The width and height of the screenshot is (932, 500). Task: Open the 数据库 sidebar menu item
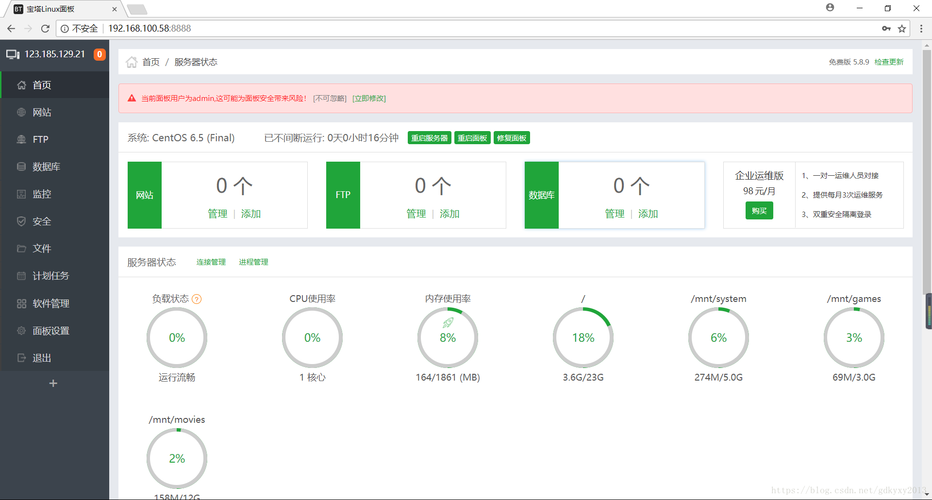coord(46,167)
